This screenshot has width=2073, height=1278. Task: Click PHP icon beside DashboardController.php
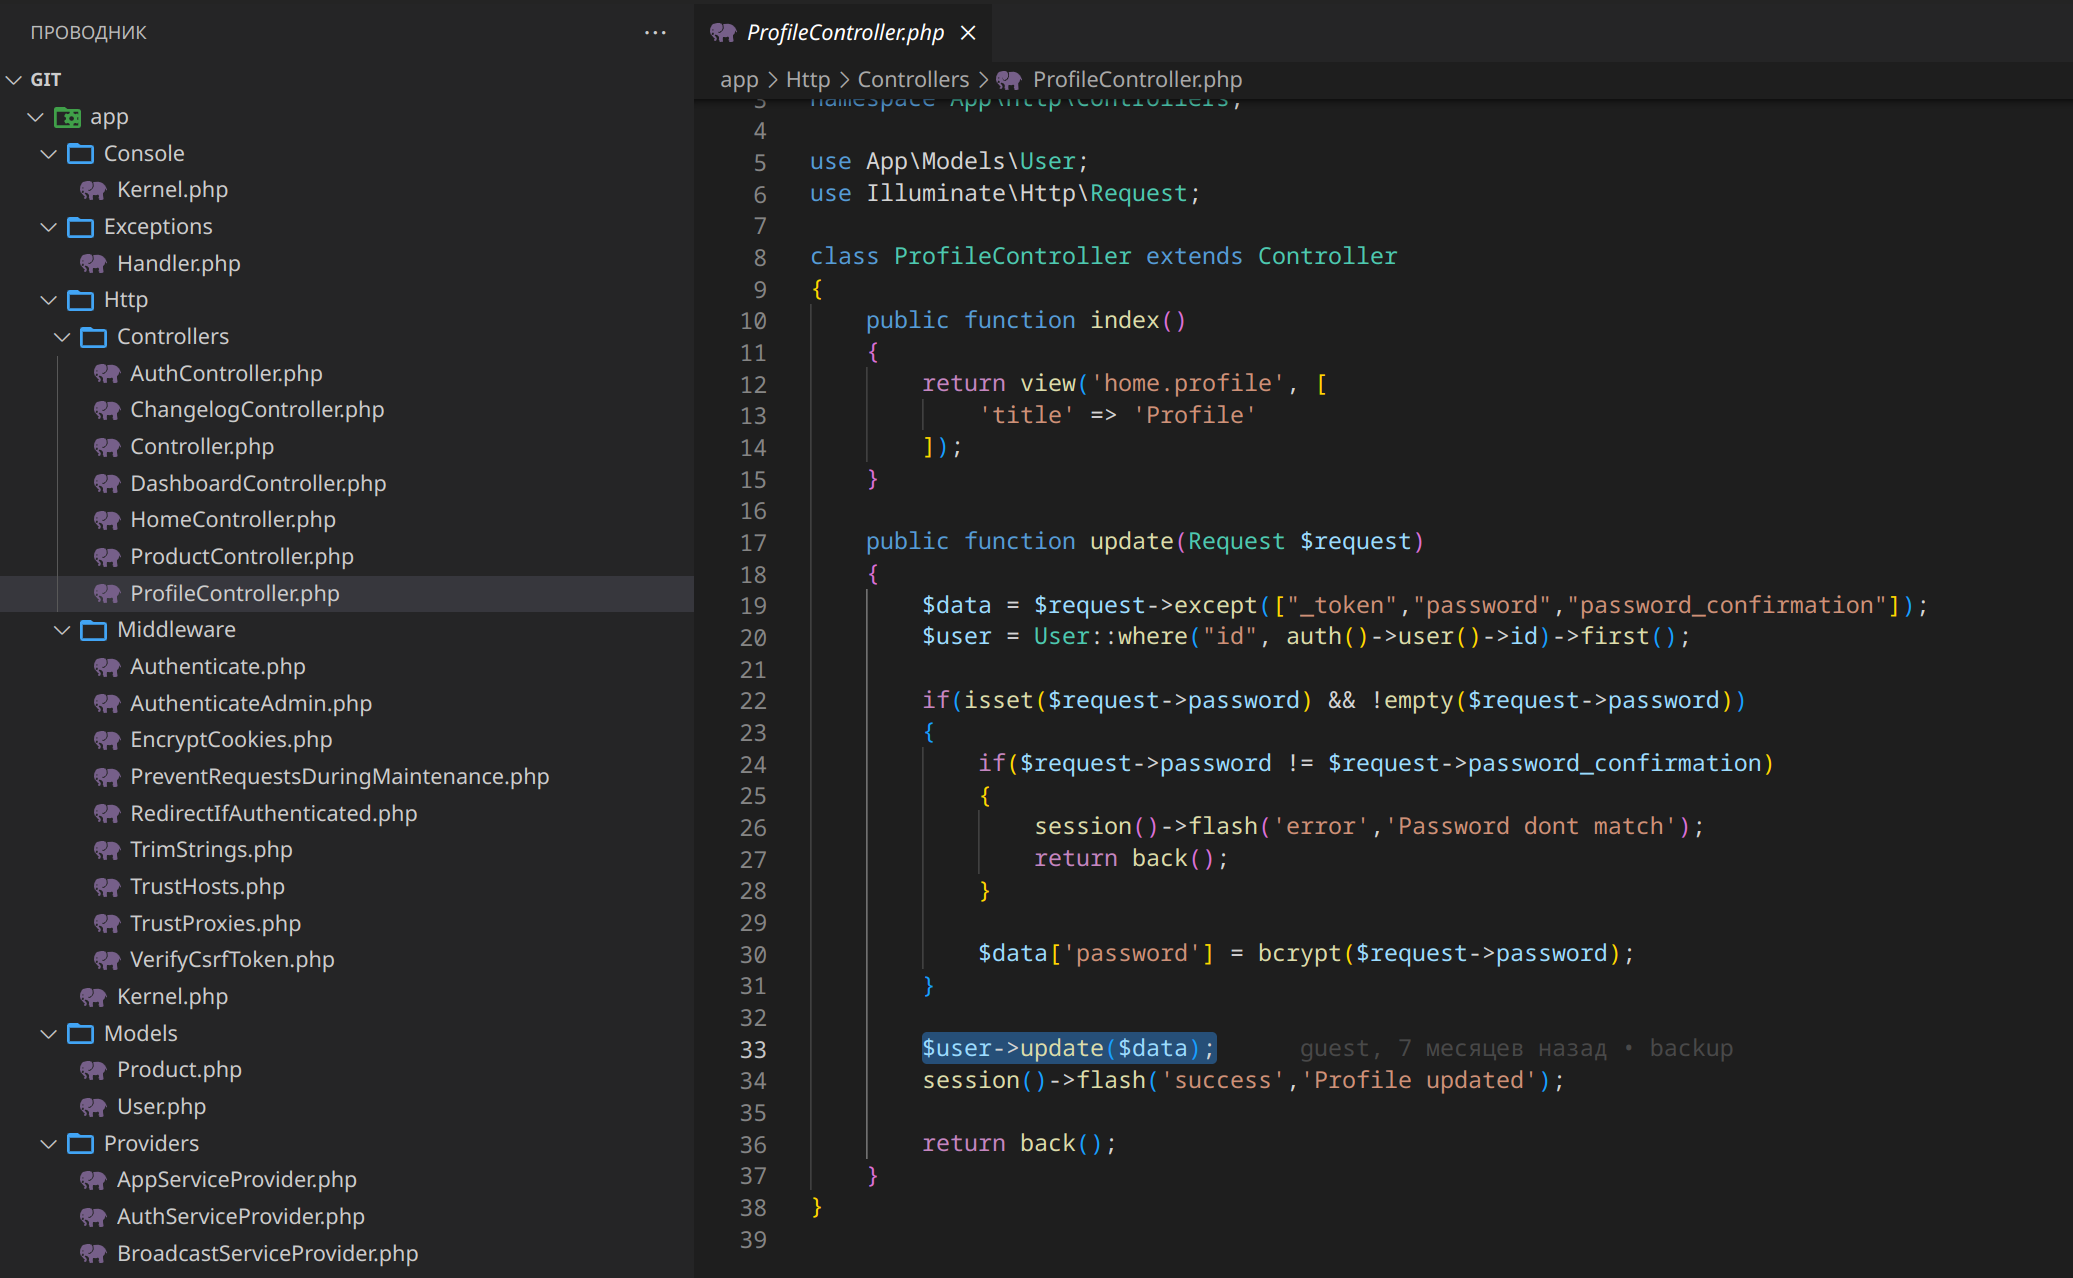106,484
